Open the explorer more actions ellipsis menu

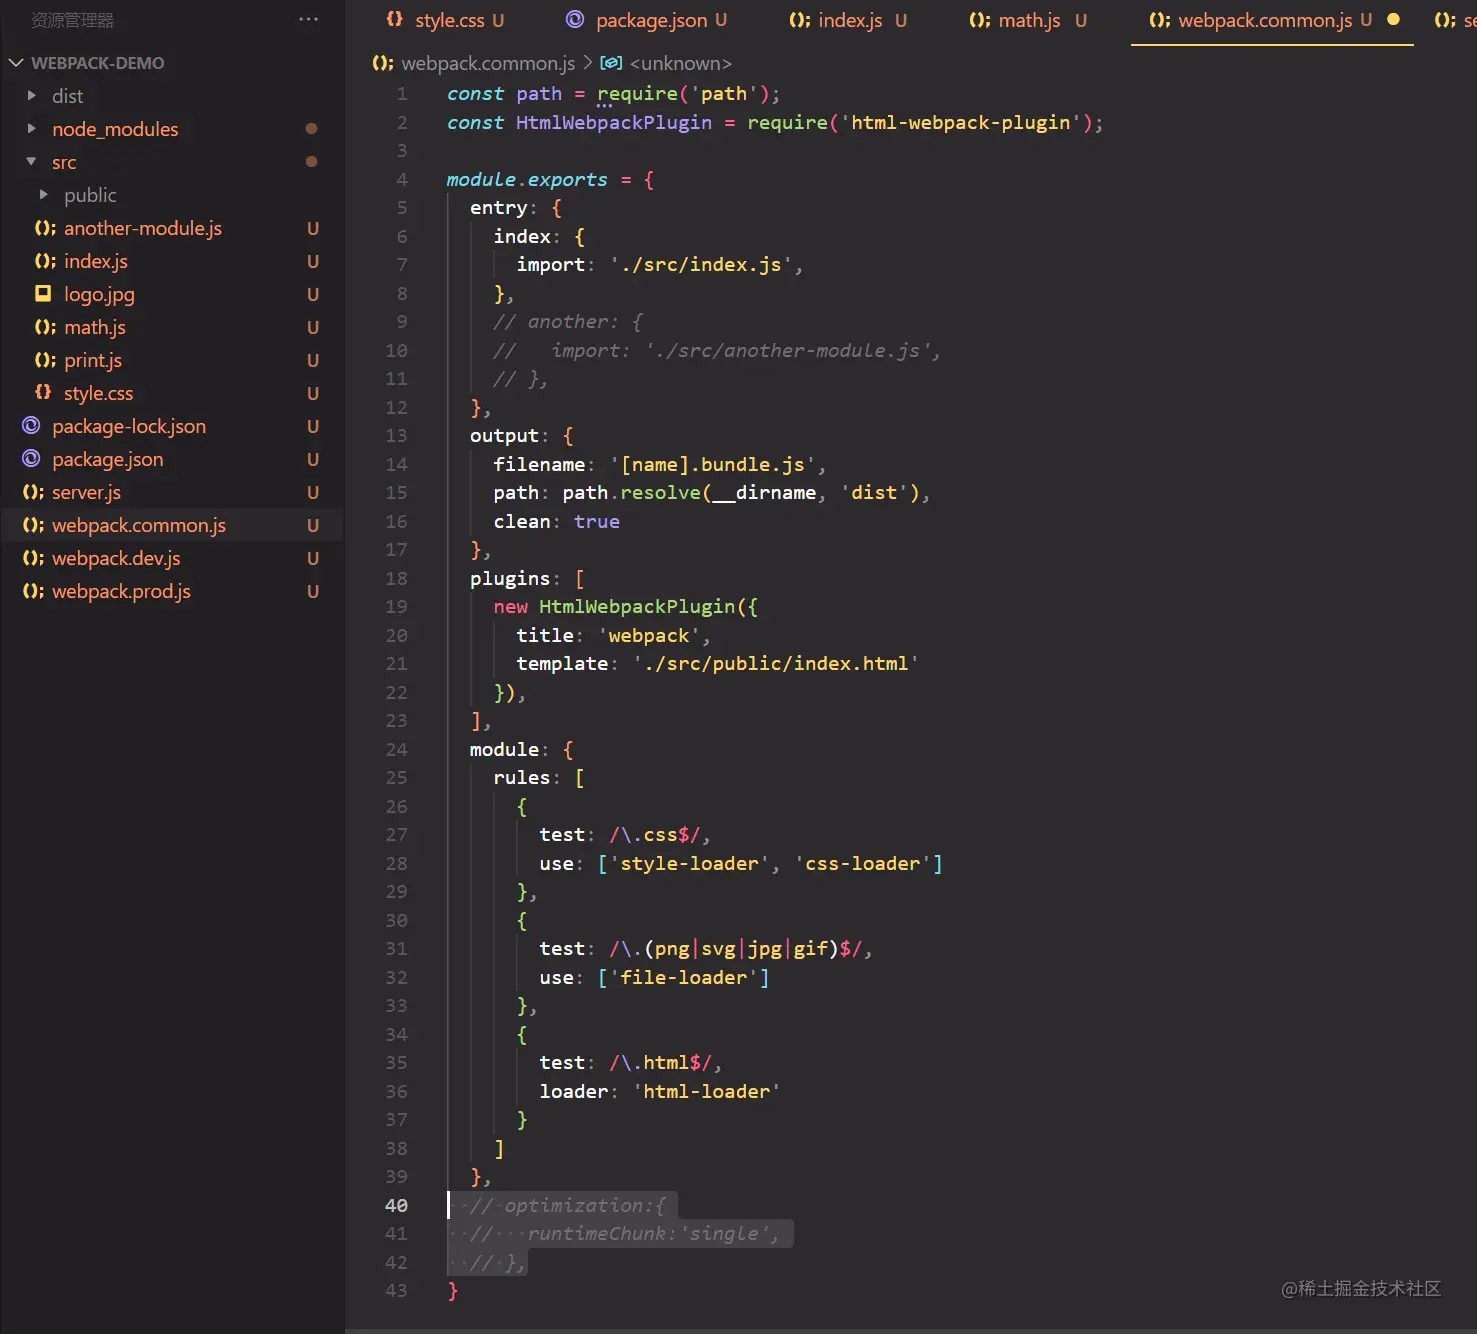tap(308, 19)
